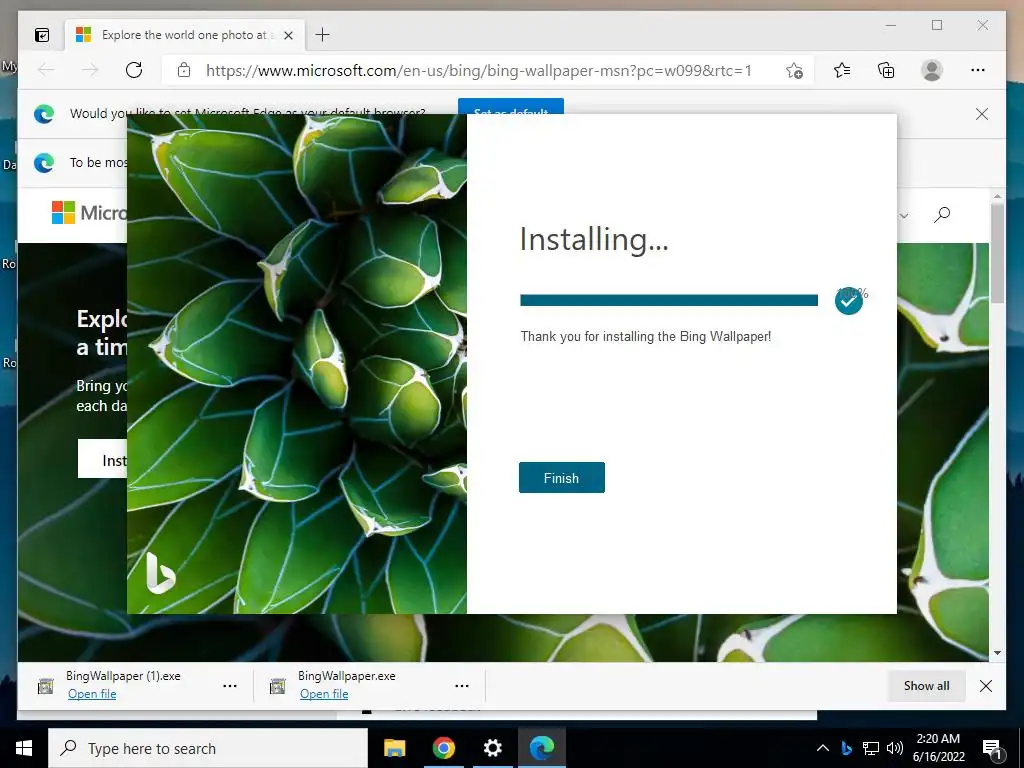Click the Edge logo in default browser prompt
Image resolution: width=1024 pixels, height=768 pixels.
coord(44,114)
